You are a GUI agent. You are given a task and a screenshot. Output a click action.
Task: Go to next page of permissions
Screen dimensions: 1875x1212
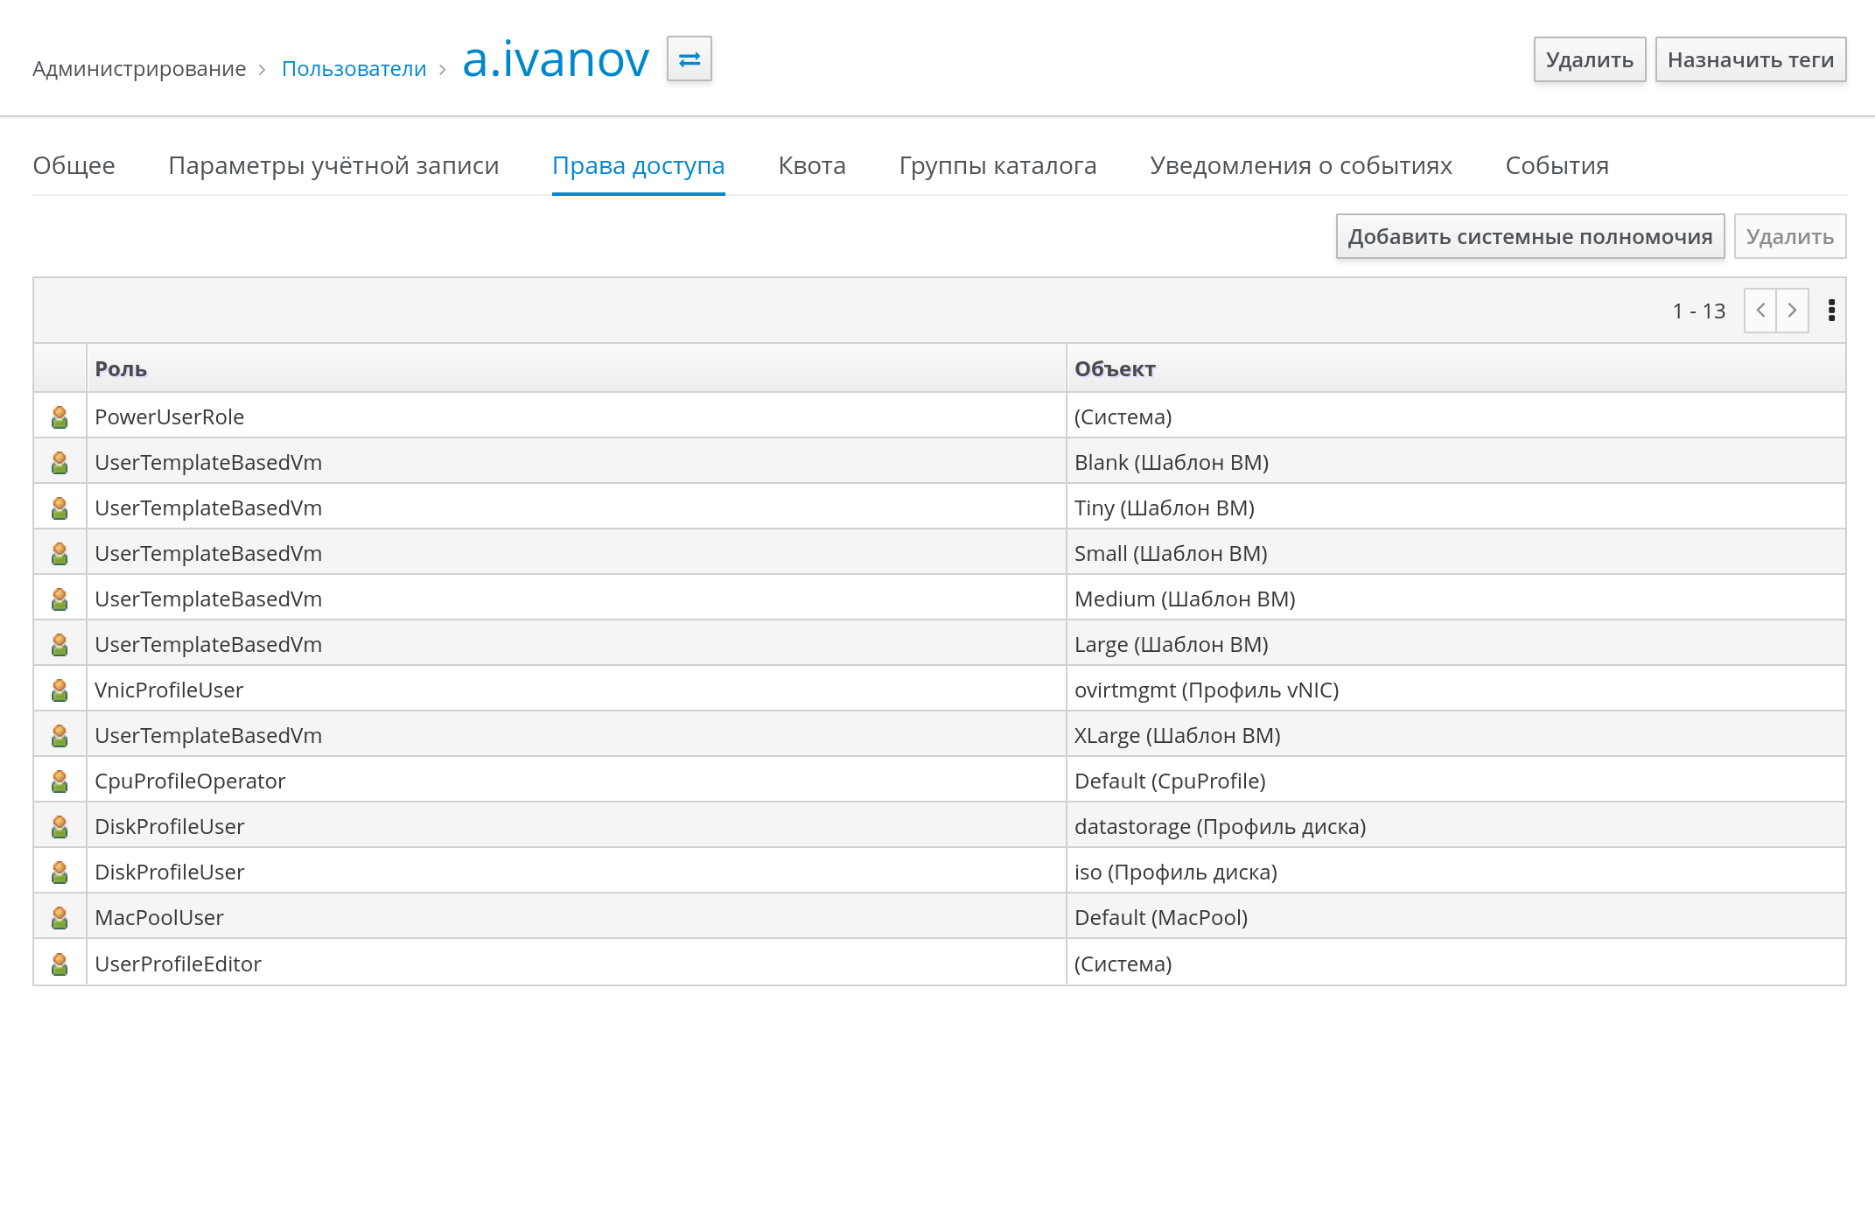pyautogui.click(x=1792, y=311)
